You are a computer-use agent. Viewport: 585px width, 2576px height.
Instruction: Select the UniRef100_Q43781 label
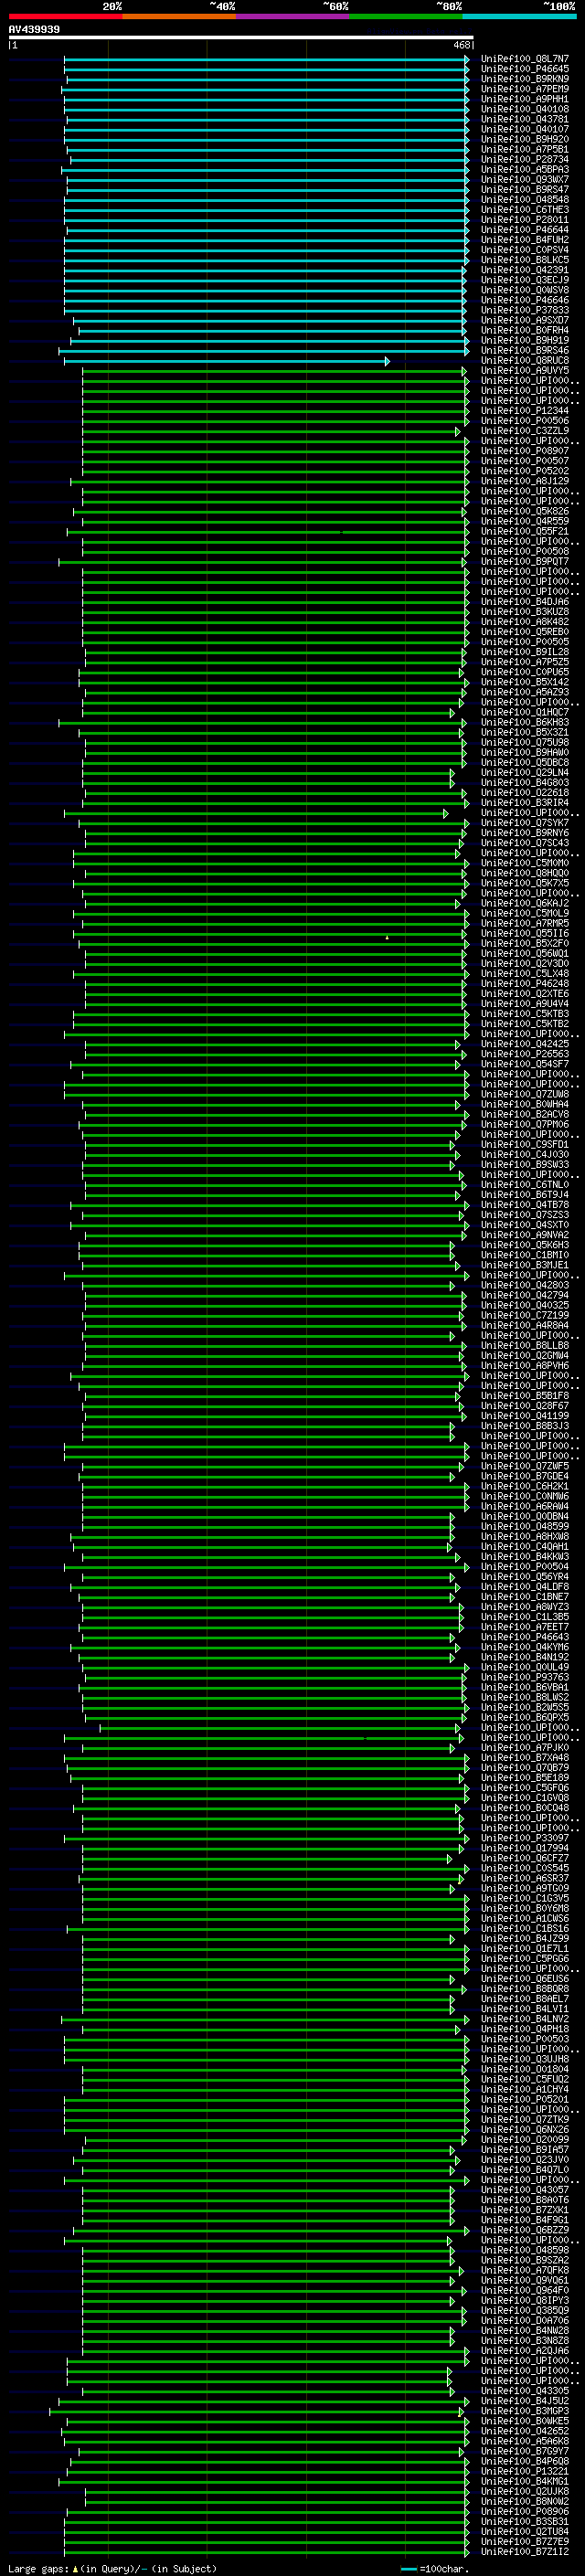click(525, 119)
